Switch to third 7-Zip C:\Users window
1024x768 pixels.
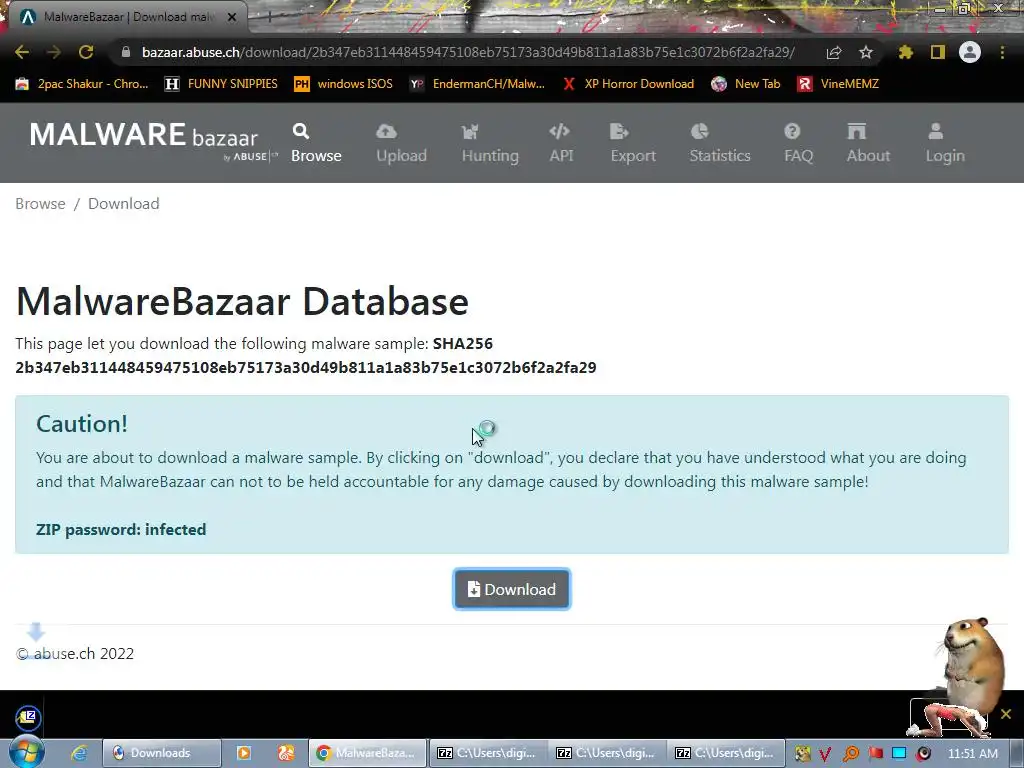coord(725,753)
